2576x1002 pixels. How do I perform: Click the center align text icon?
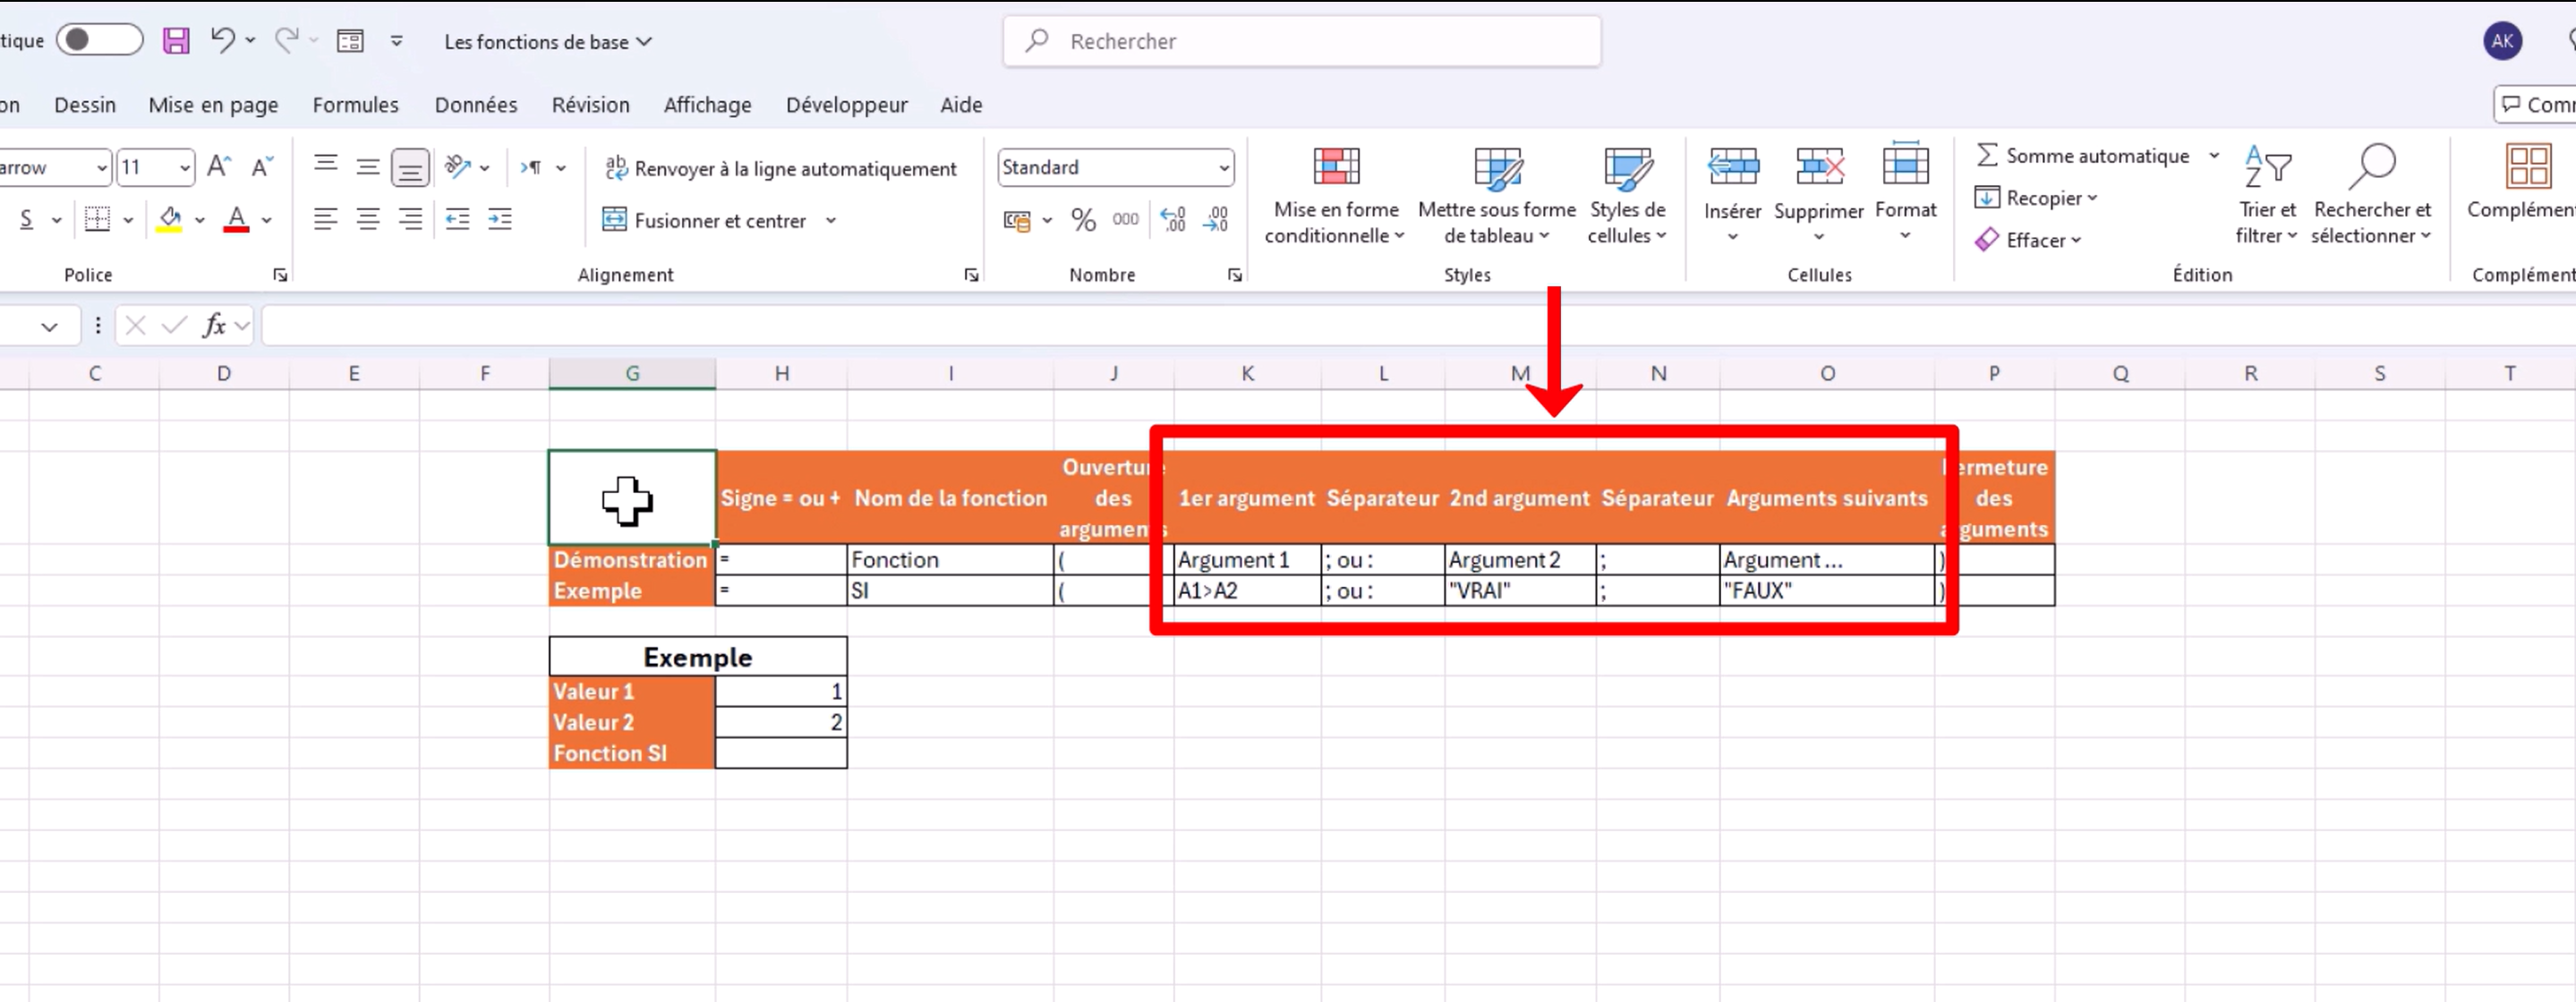point(368,220)
